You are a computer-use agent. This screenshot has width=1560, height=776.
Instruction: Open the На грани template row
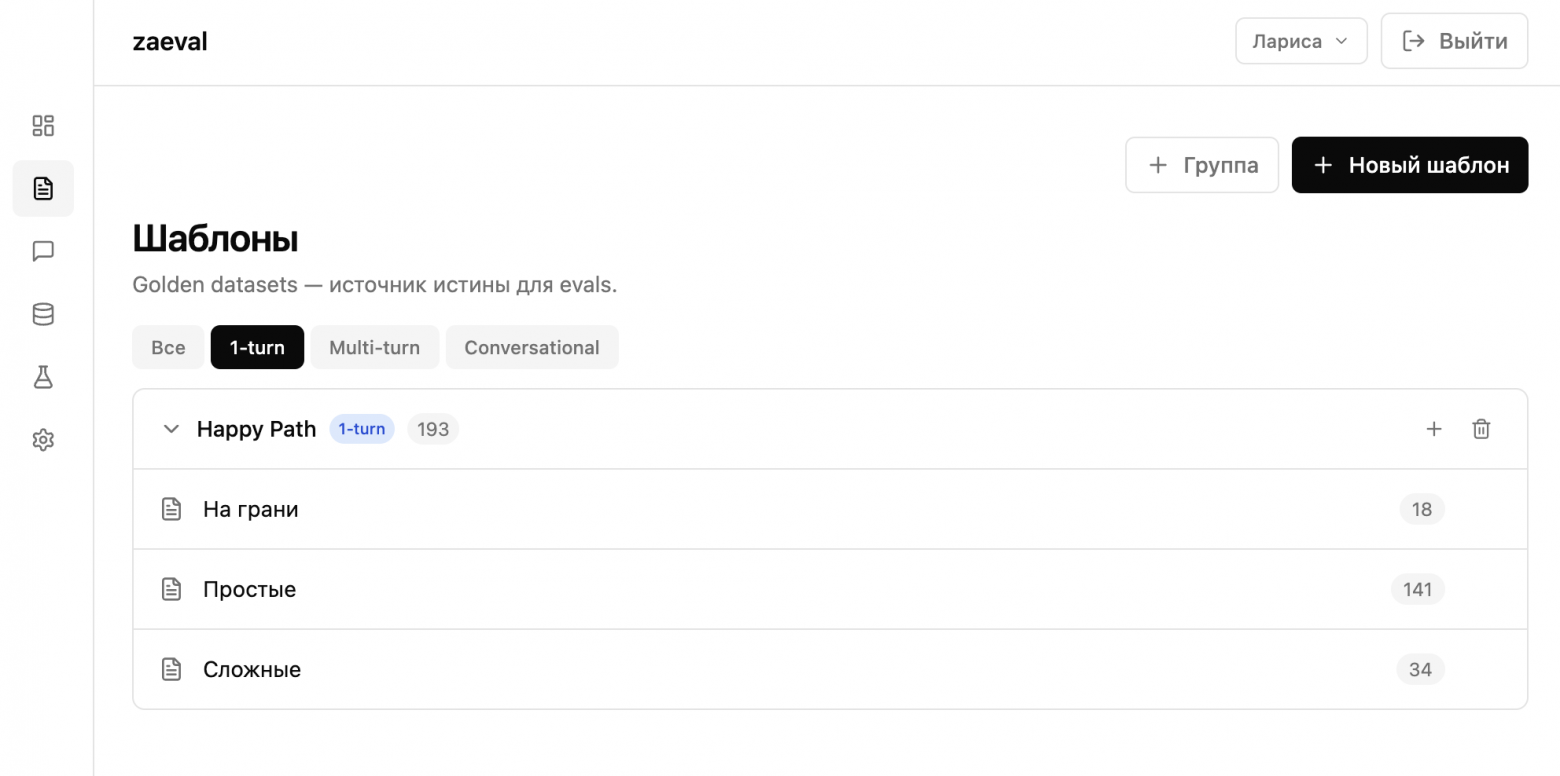coord(251,509)
